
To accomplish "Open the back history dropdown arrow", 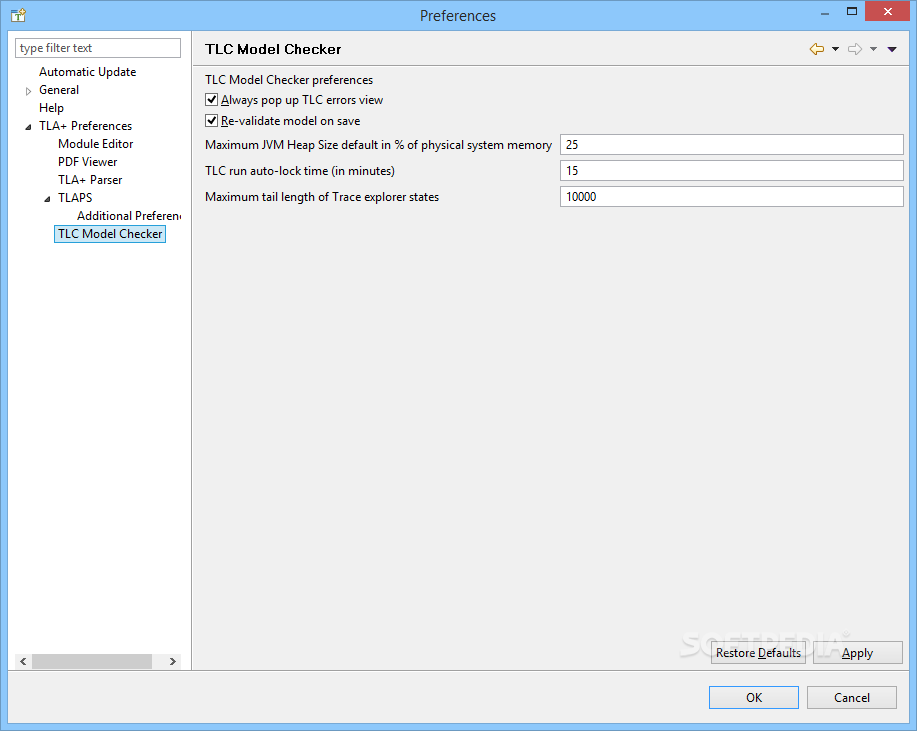I will tap(835, 49).
